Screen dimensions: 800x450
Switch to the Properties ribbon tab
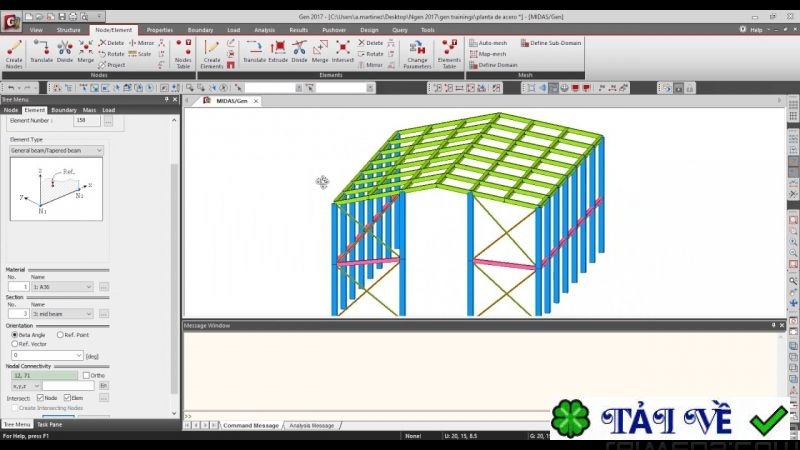(x=160, y=30)
